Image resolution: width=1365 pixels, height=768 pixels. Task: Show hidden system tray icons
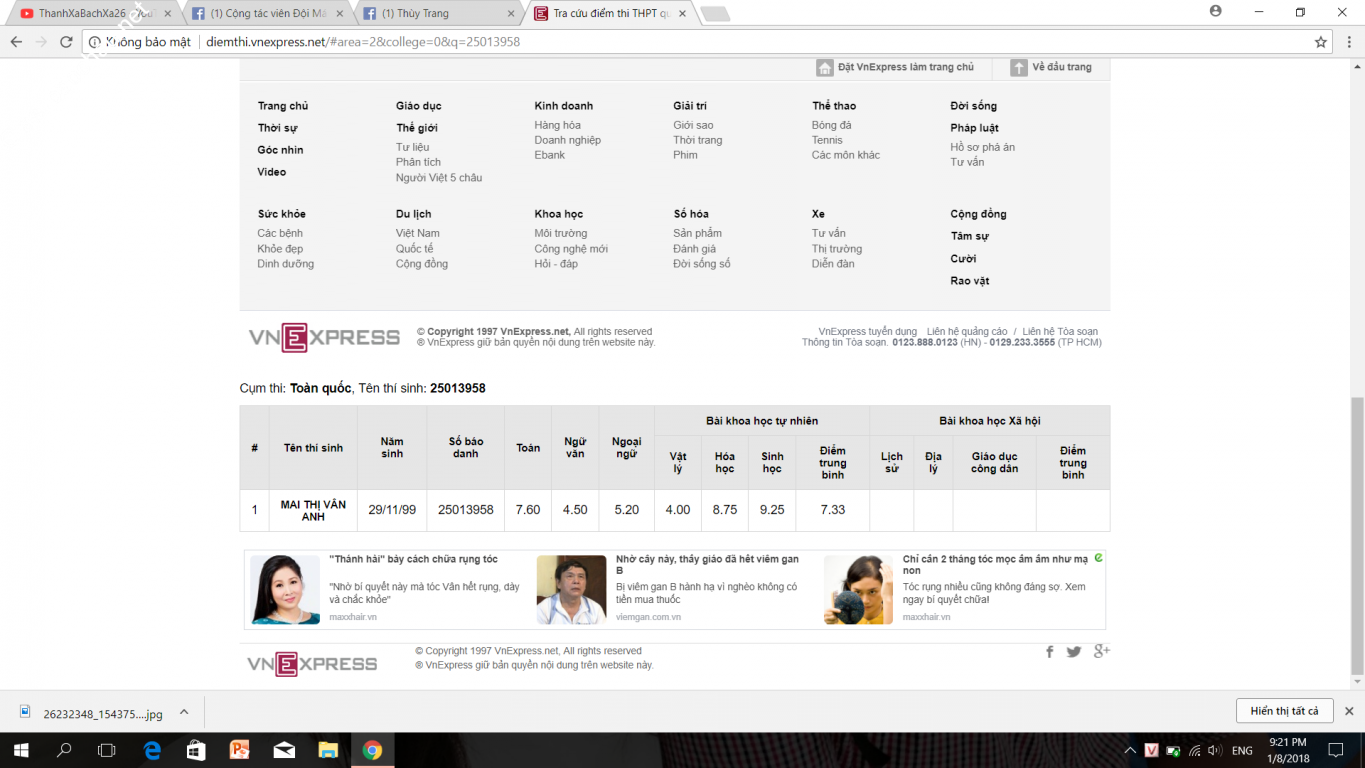click(x=1130, y=750)
